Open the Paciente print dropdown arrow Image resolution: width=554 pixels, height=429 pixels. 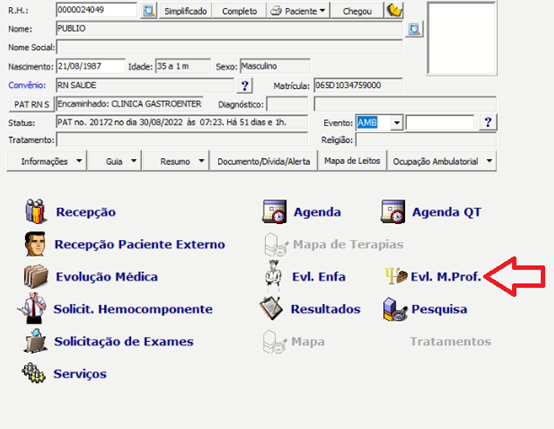tap(322, 11)
